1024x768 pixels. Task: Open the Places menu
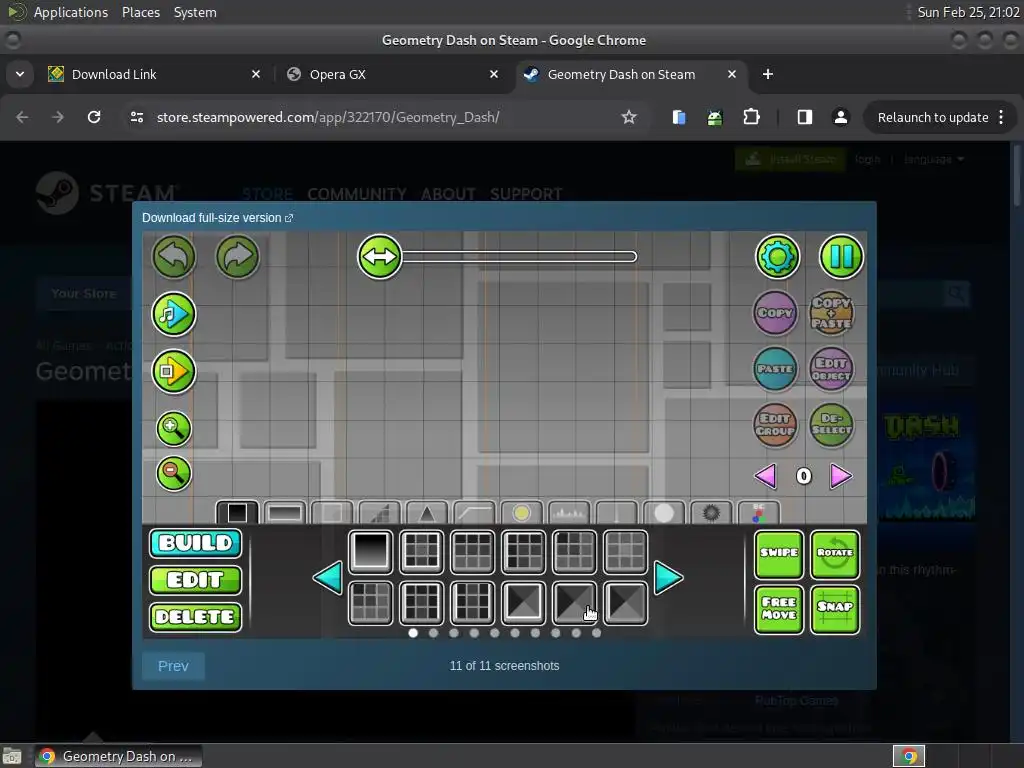coord(140,12)
